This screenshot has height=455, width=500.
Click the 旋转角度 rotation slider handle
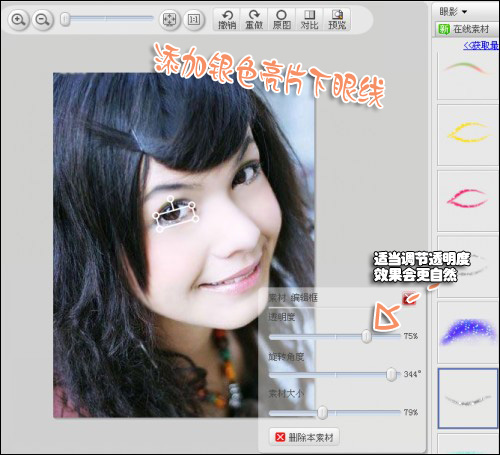pyautogui.click(x=391, y=374)
